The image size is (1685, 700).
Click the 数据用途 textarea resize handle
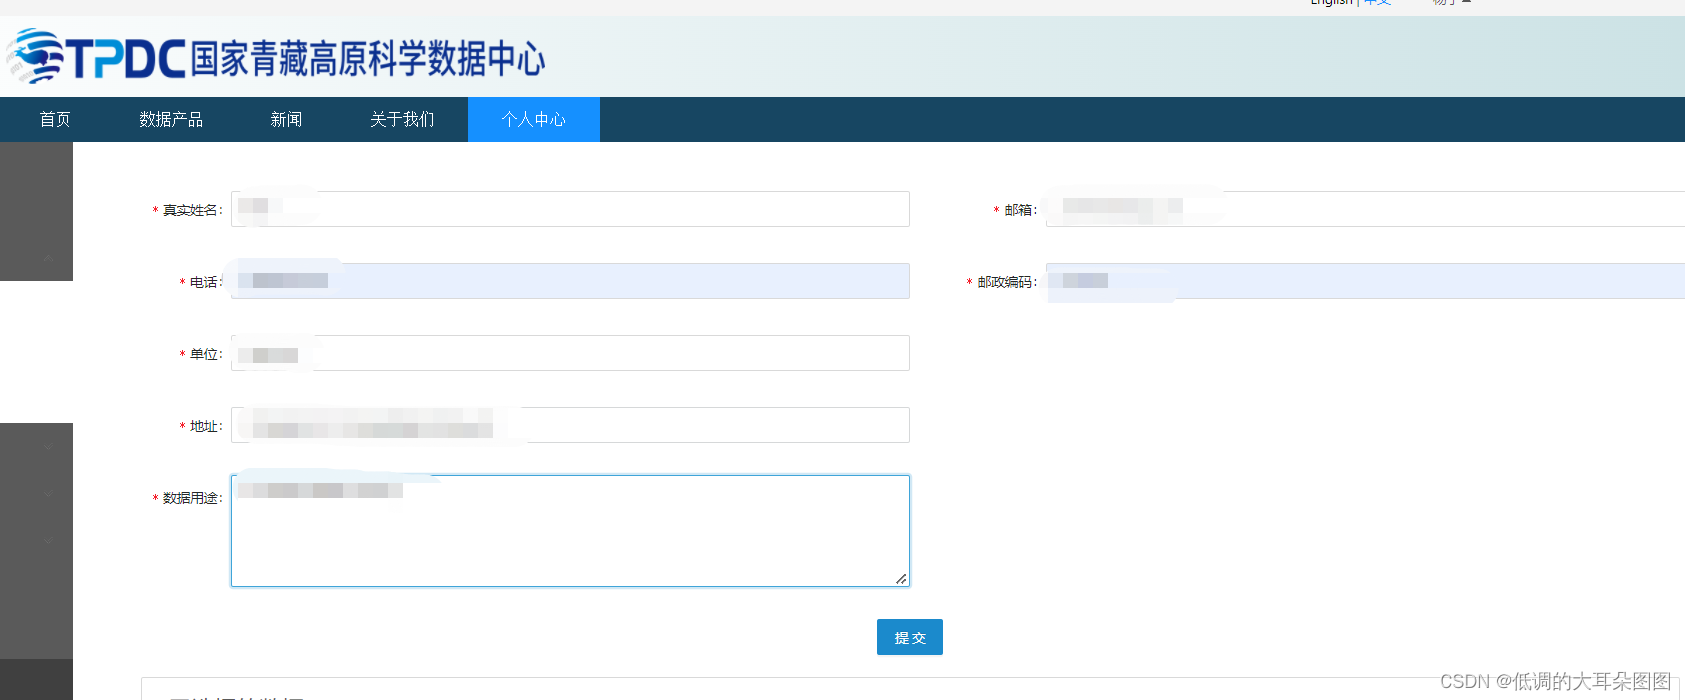pos(901,579)
